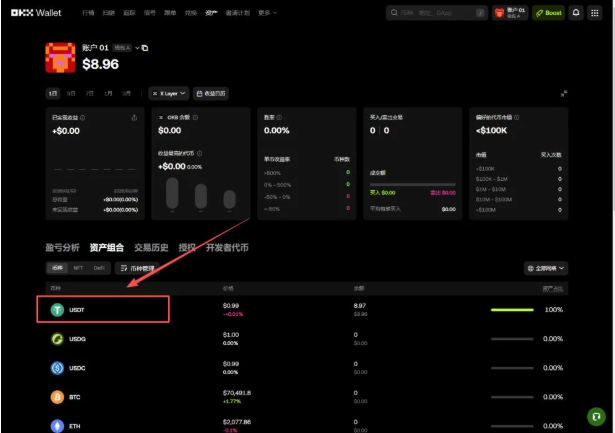Click the USDC token icon
This screenshot has height=433, width=615.
click(x=57, y=368)
